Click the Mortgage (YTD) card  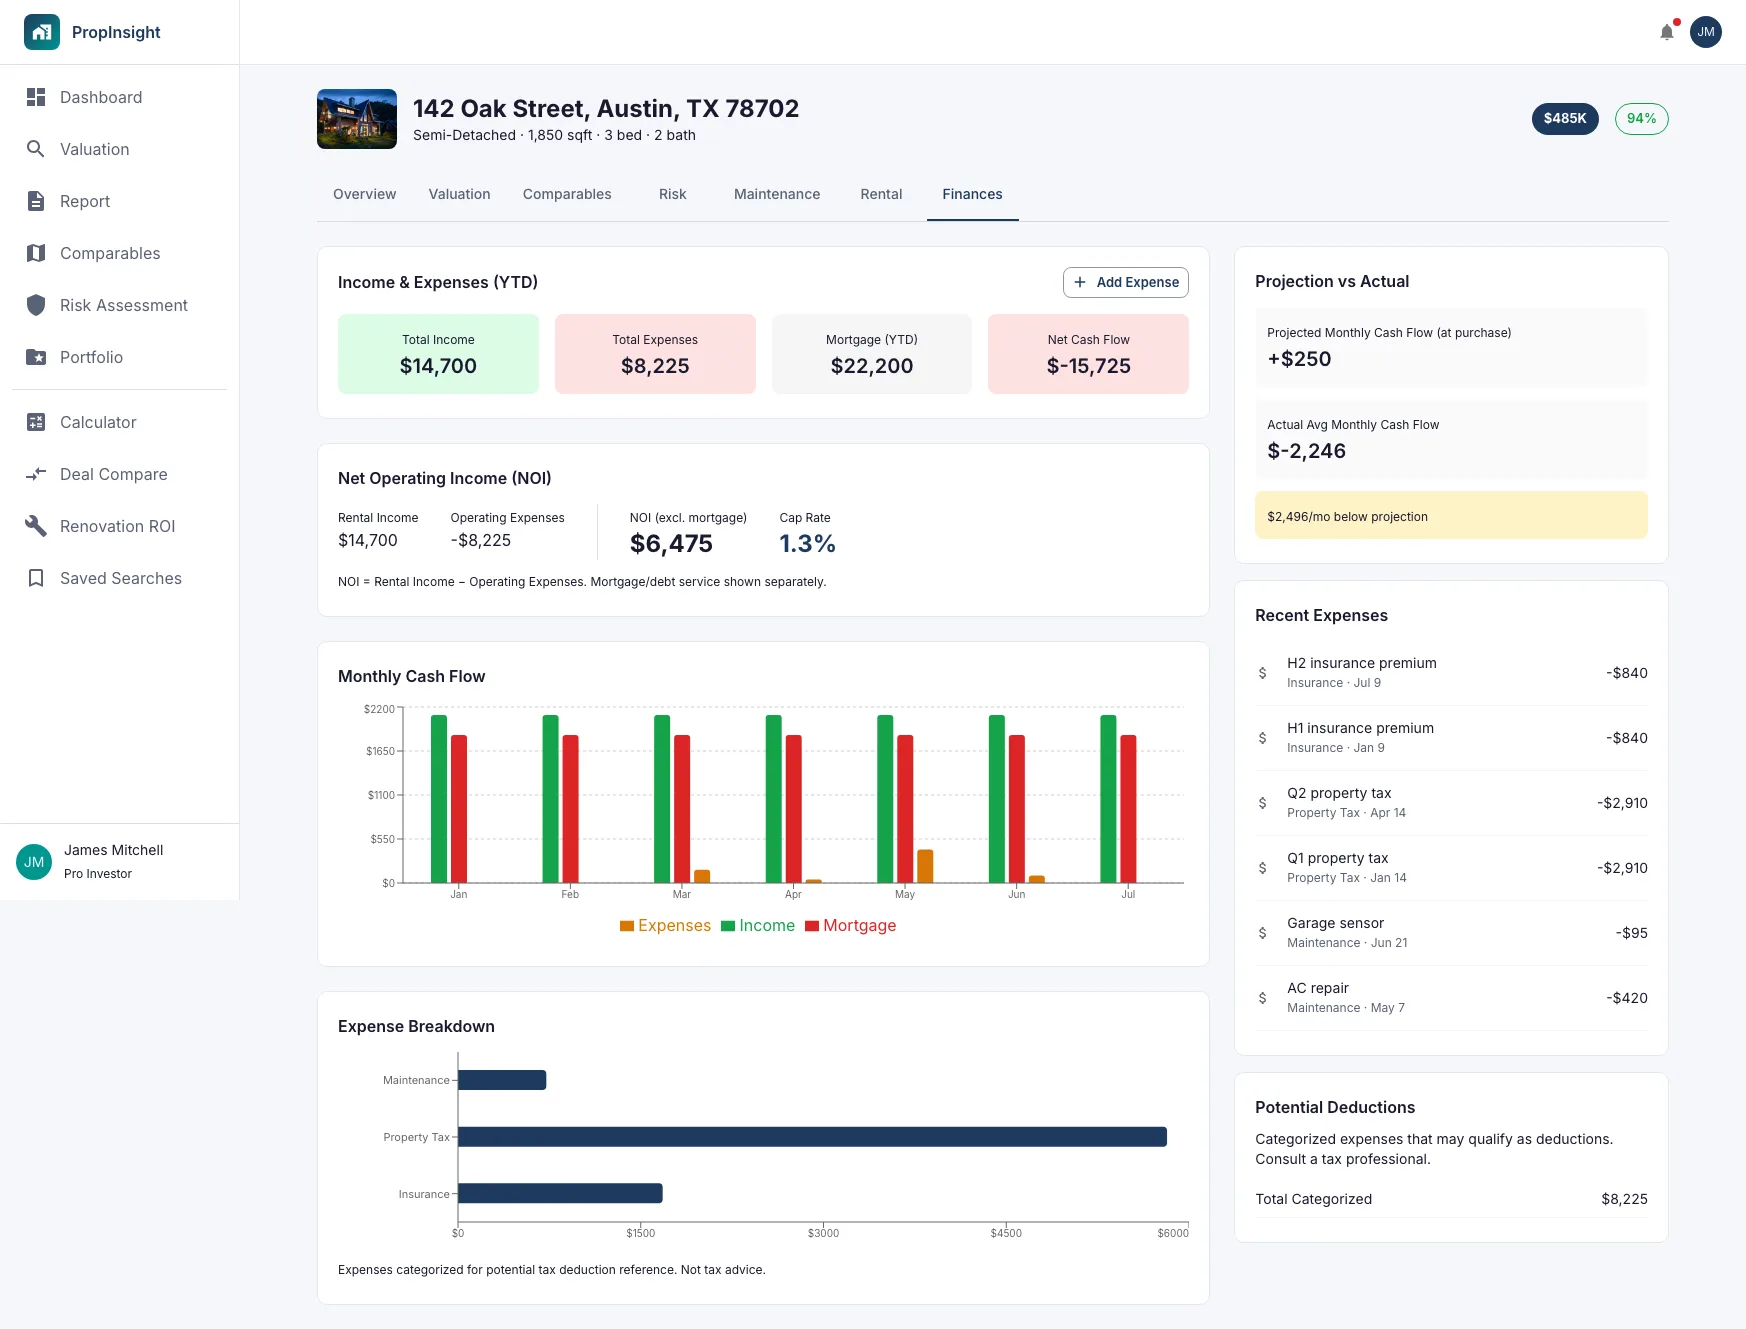click(x=872, y=354)
